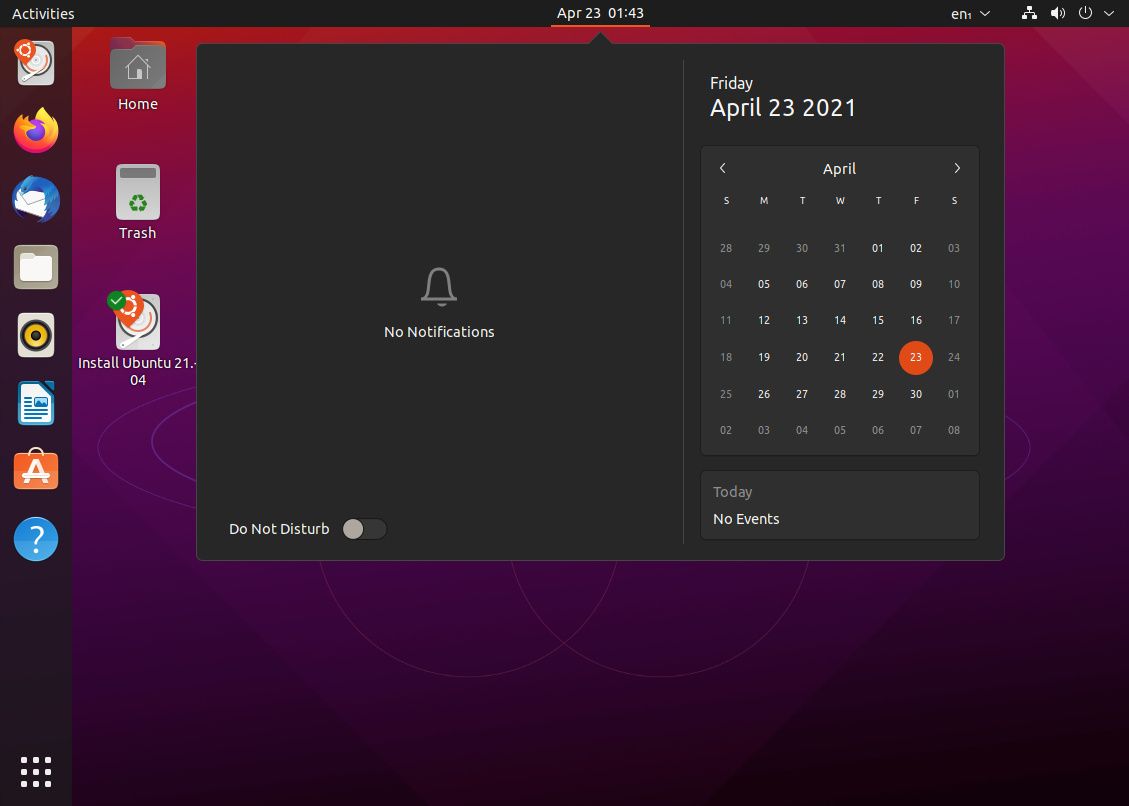Viewport: 1129px width, 806px height.
Task: Click the Apr 23 01:43 clock
Action: point(600,13)
